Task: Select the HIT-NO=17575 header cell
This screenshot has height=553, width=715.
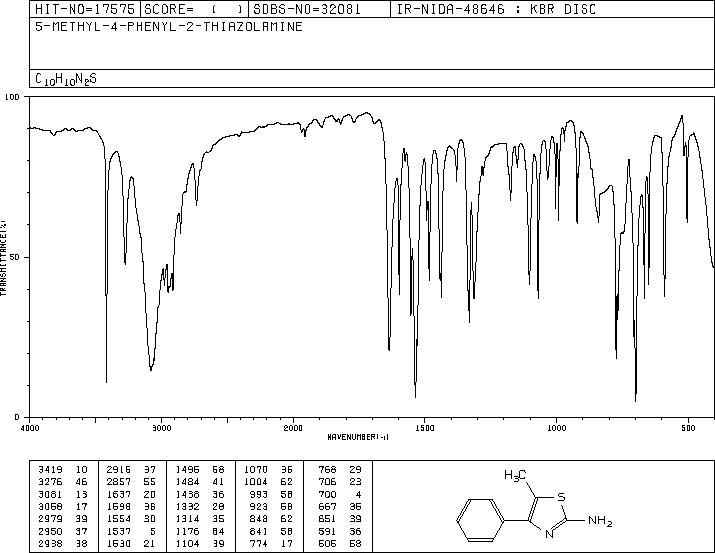Action: 85,9
